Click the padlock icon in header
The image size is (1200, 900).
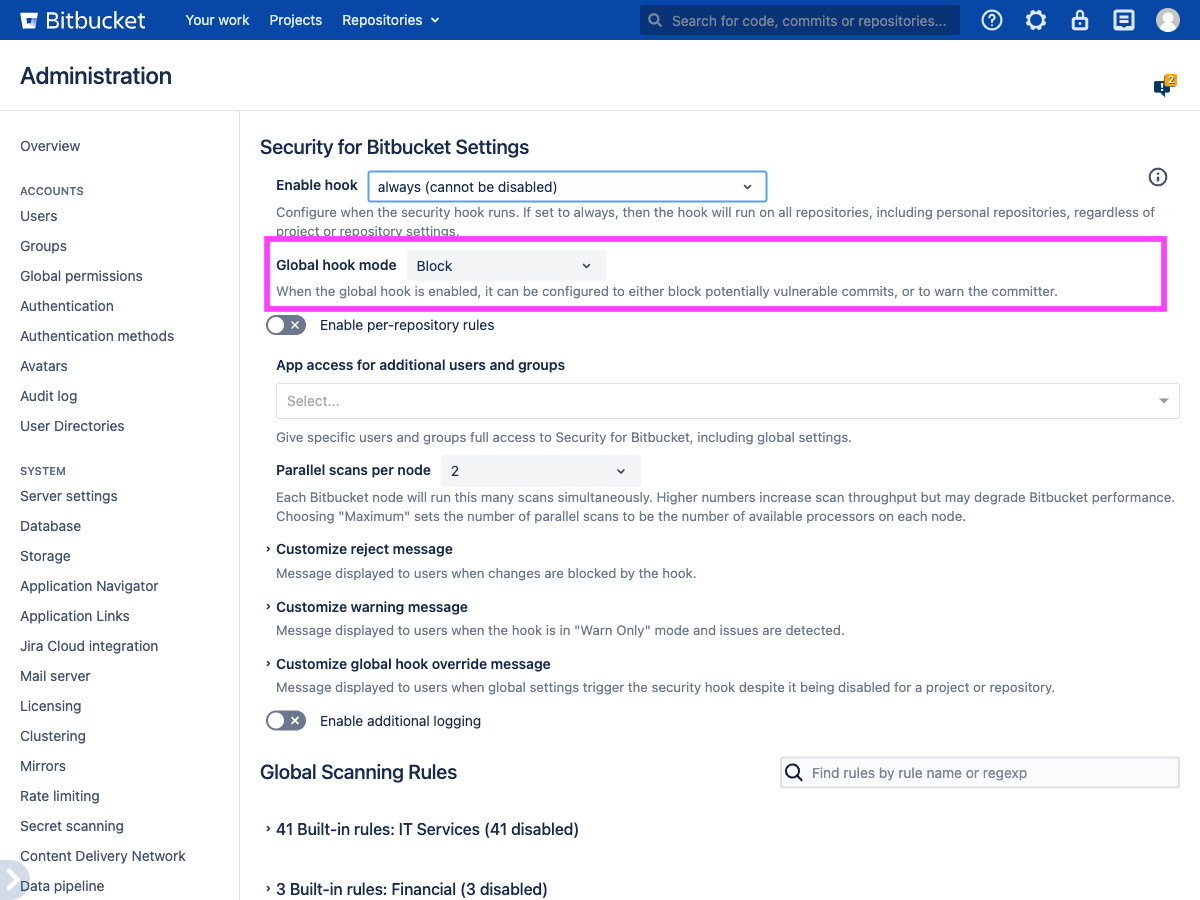click(x=1080, y=20)
